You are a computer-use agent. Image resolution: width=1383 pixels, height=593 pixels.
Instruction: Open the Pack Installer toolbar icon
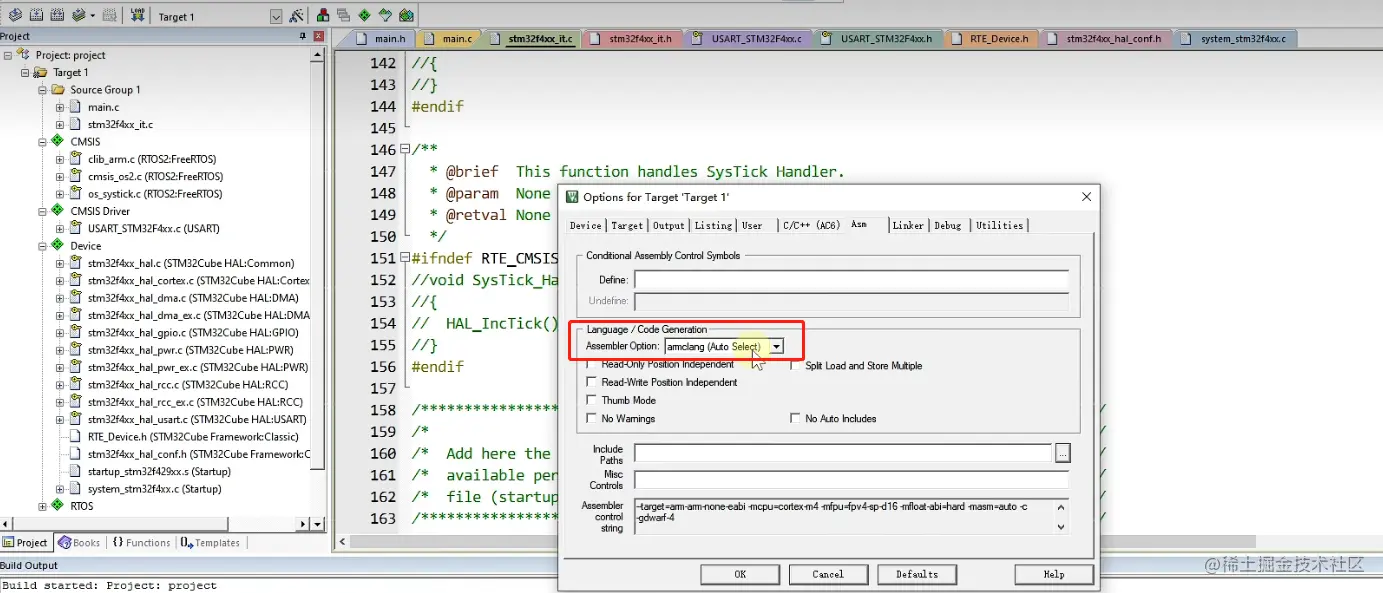(x=406, y=16)
